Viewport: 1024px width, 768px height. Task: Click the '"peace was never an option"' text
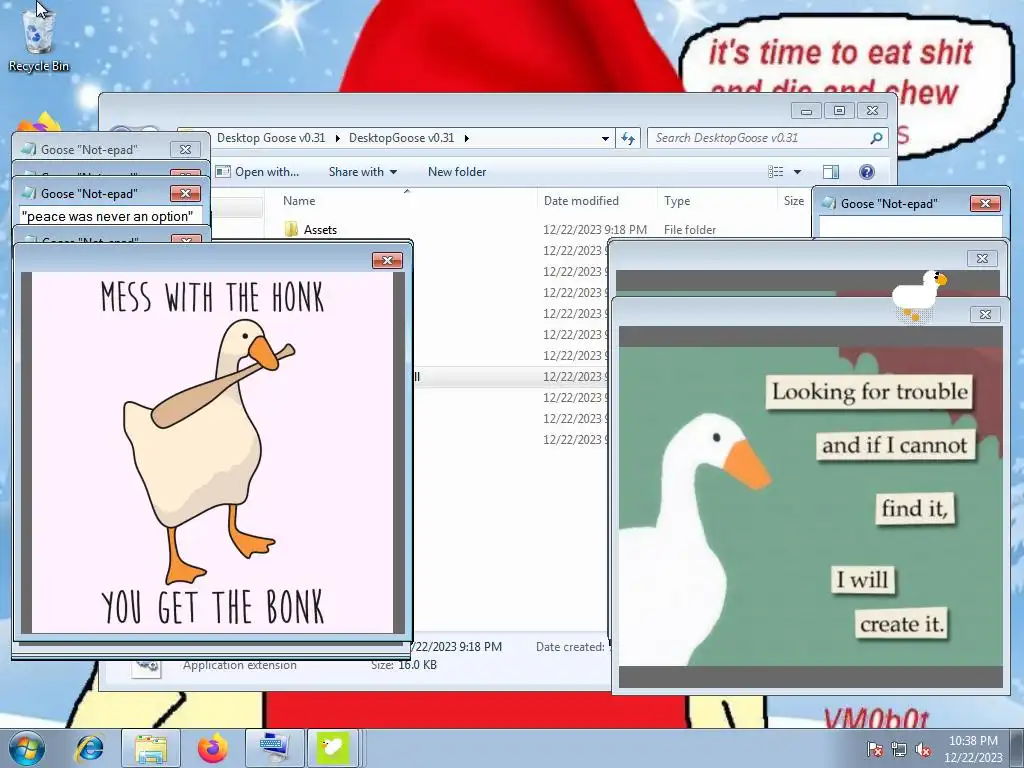point(108,216)
